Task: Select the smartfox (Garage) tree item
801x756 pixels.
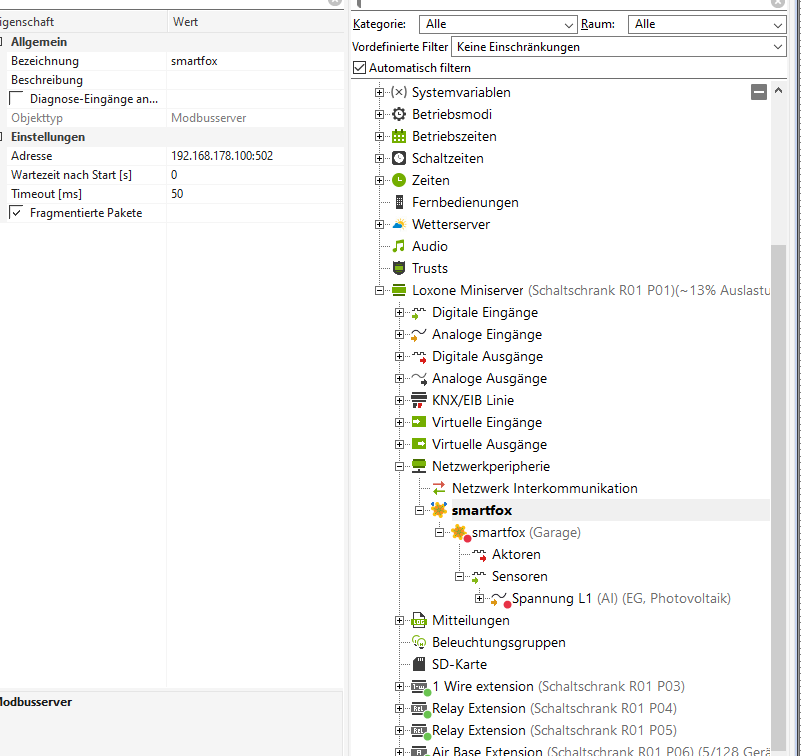Action: click(x=526, y=532)
